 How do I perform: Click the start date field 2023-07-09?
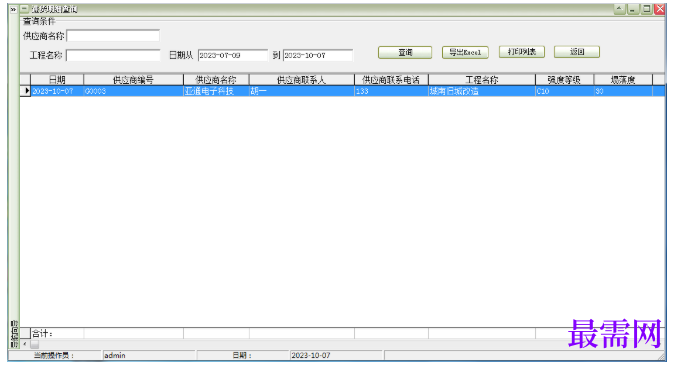coord(233,55)
